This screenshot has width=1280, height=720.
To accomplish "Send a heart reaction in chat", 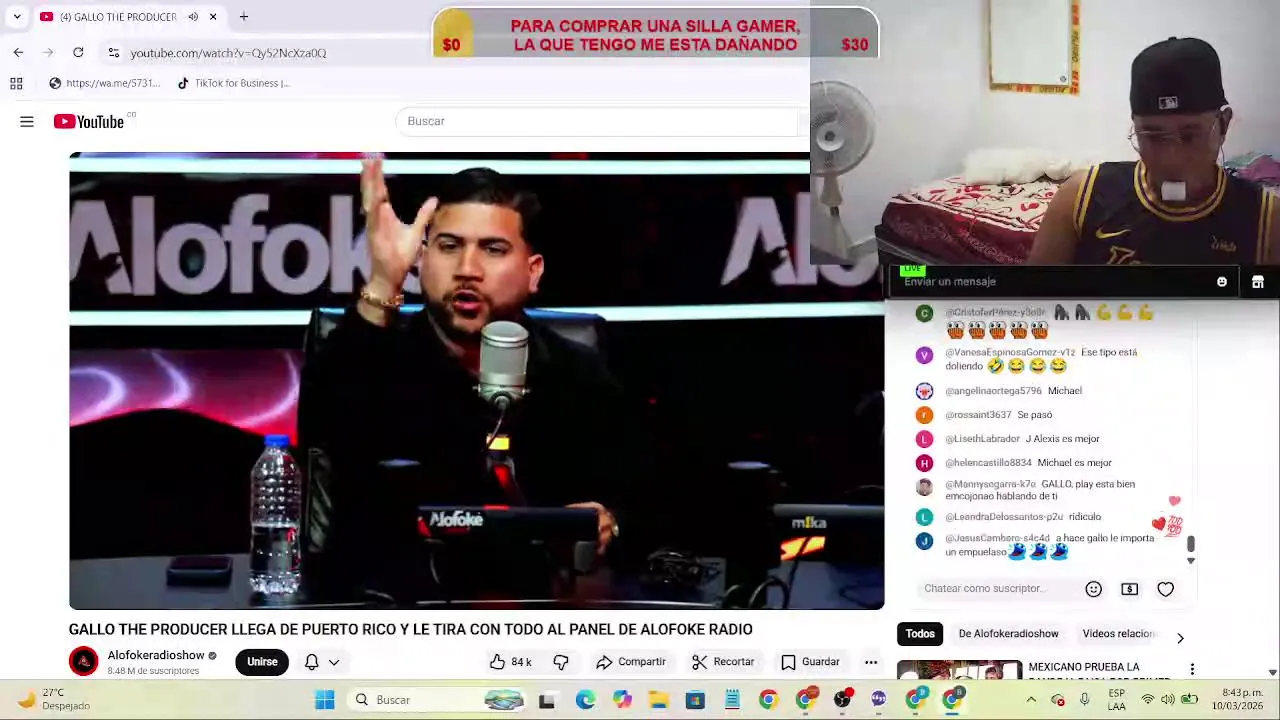I will 1166,589.
